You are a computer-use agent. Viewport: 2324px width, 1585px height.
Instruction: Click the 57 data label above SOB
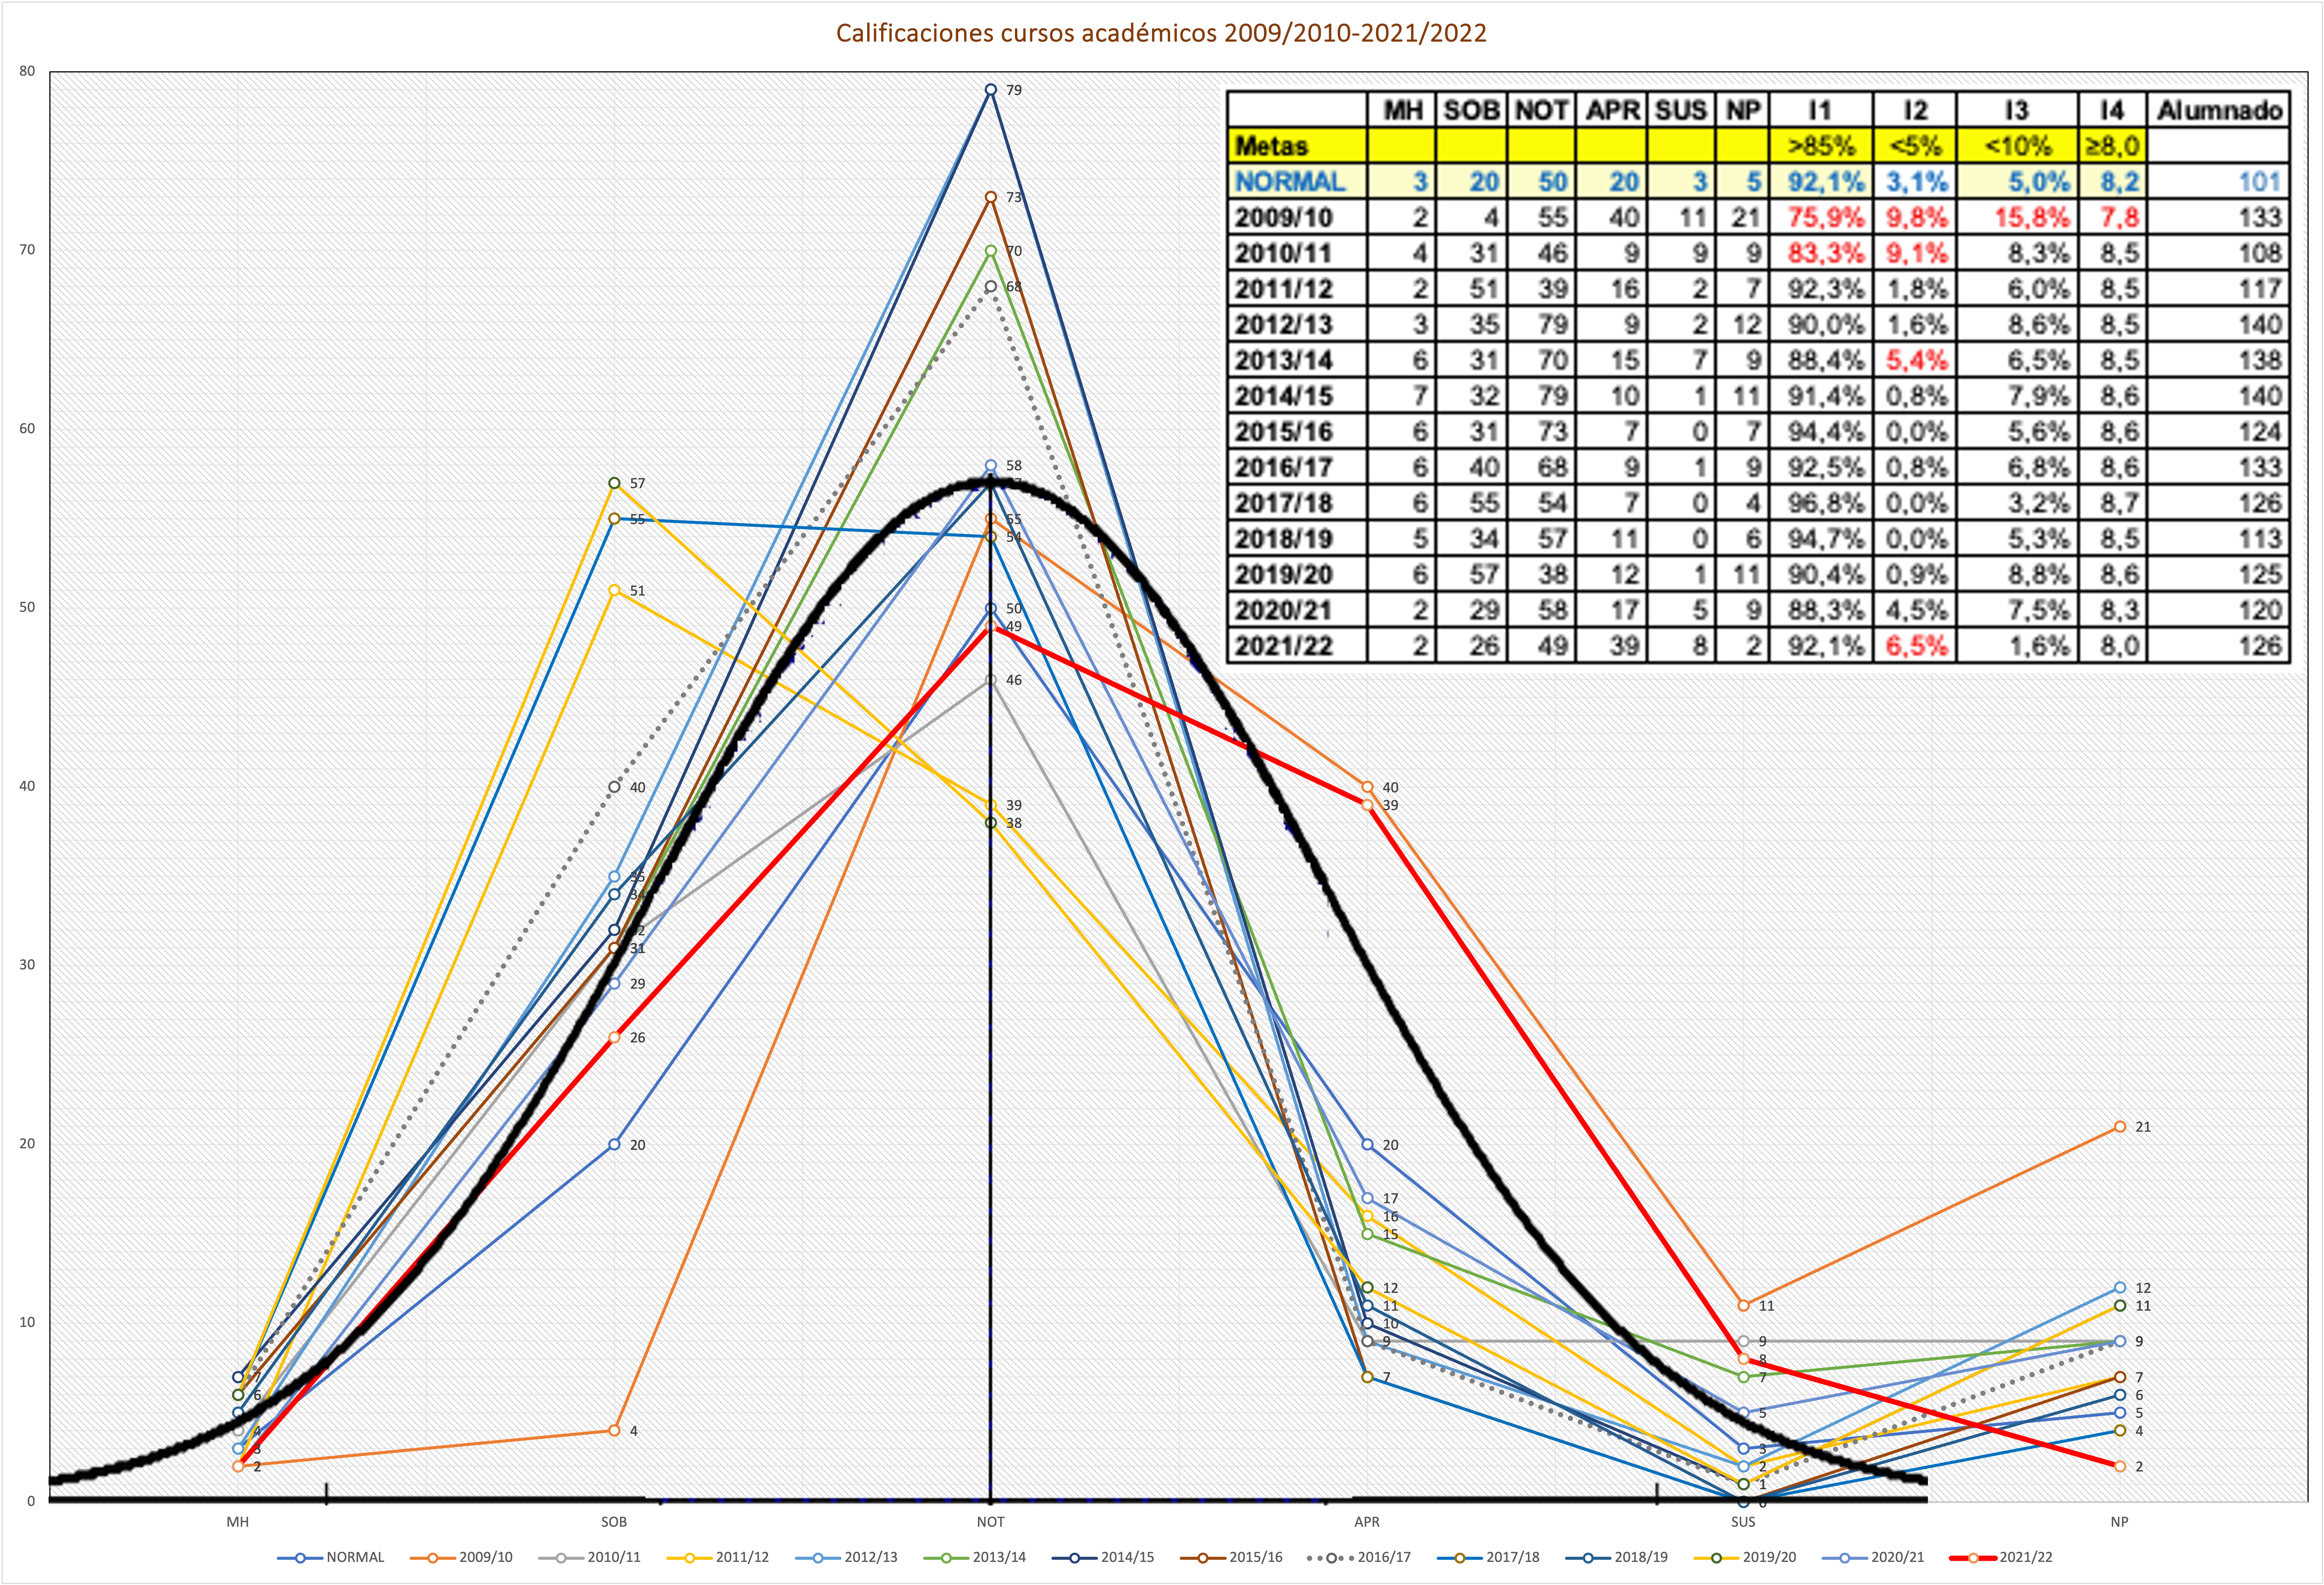point(637,483)
